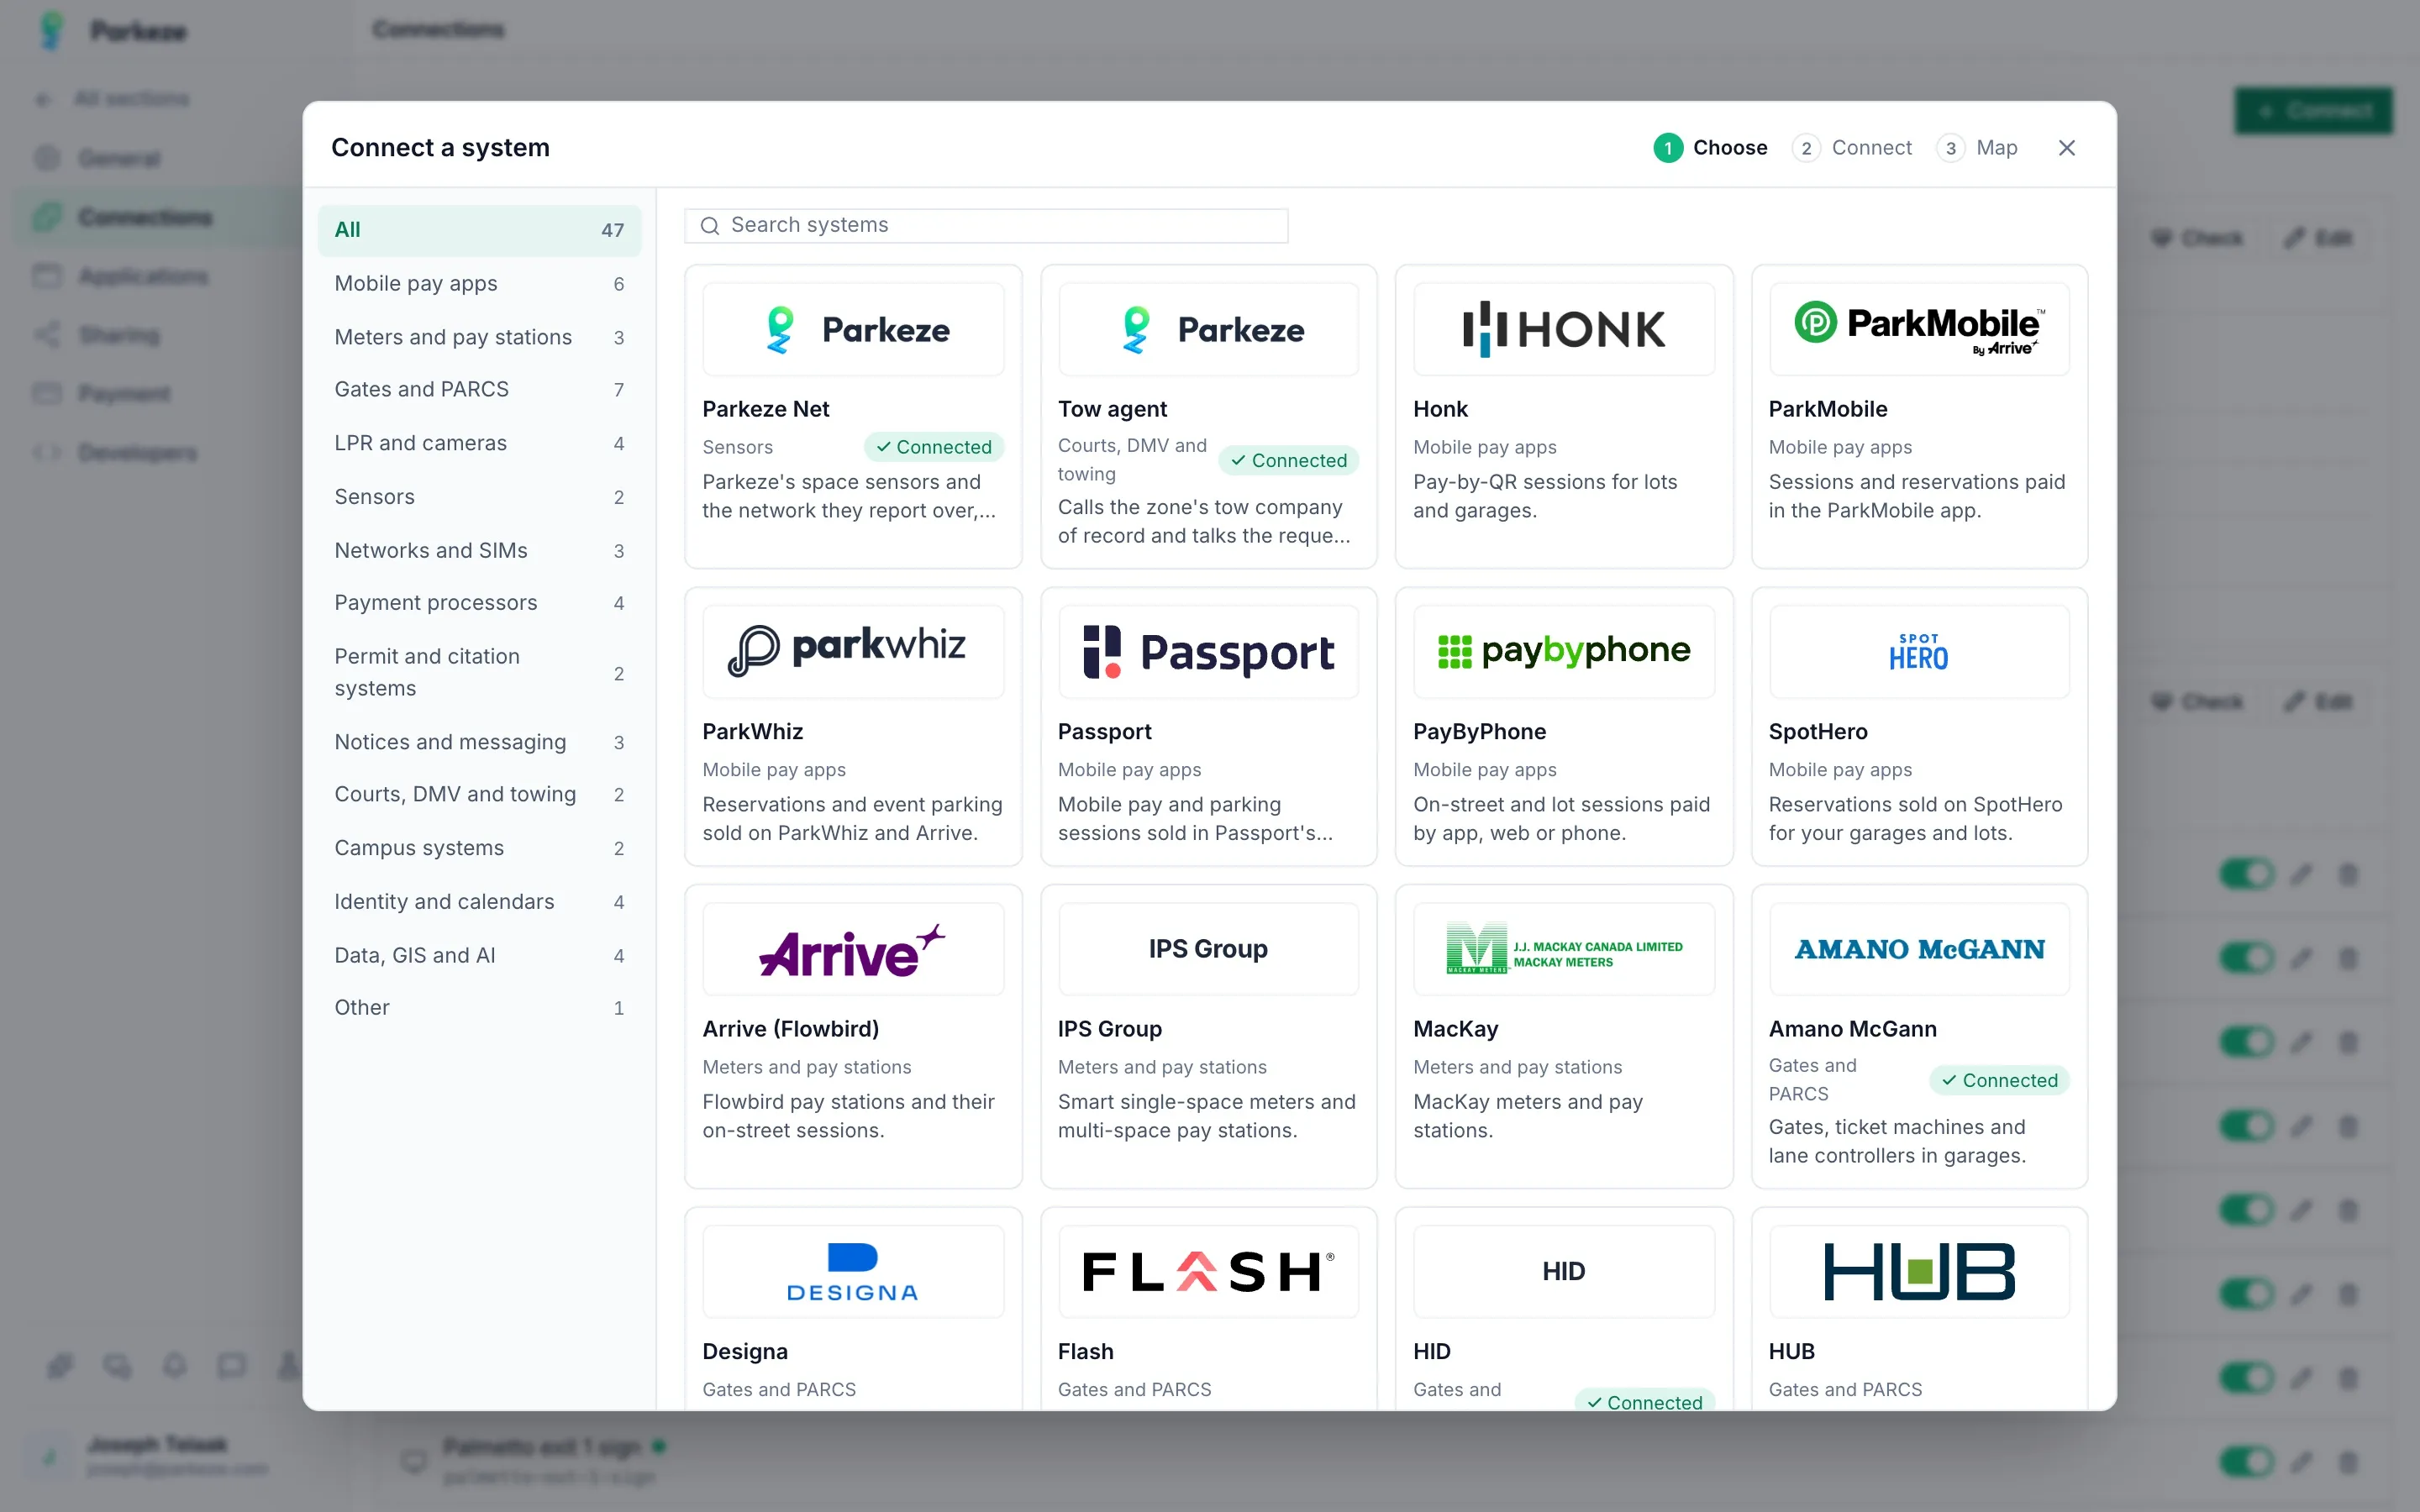Click Connected badge on Parkeze Net
The image size is (2420, 1512).
coord(934,447)
